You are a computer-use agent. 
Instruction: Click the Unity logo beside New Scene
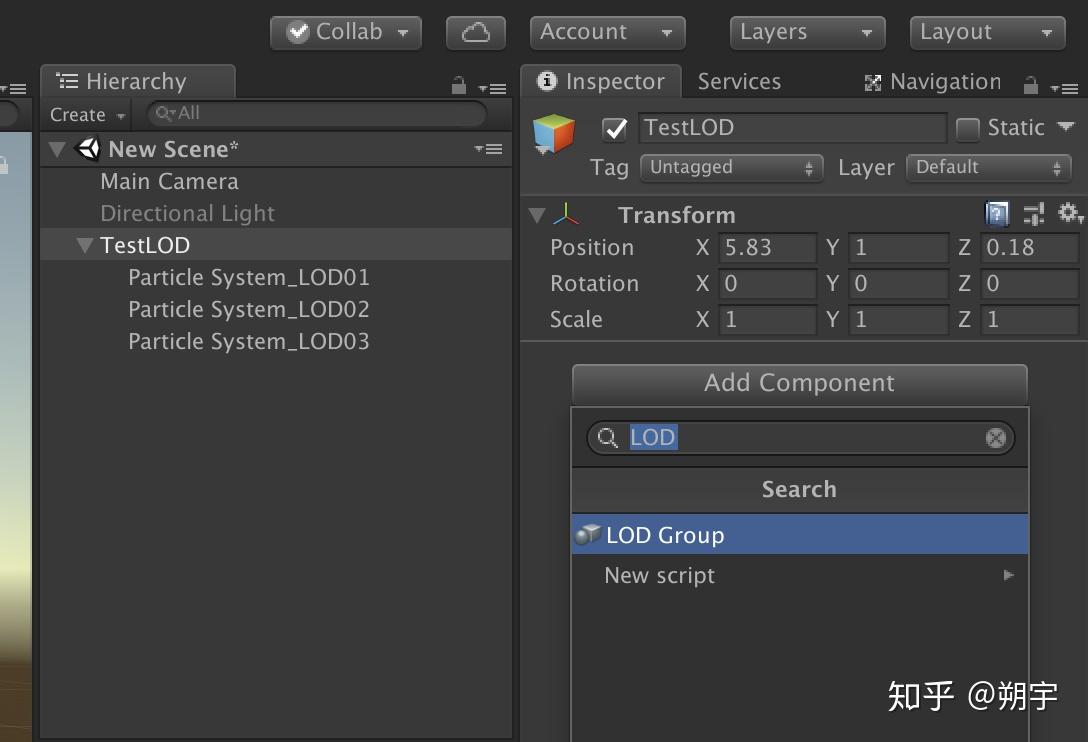point(88,149)
